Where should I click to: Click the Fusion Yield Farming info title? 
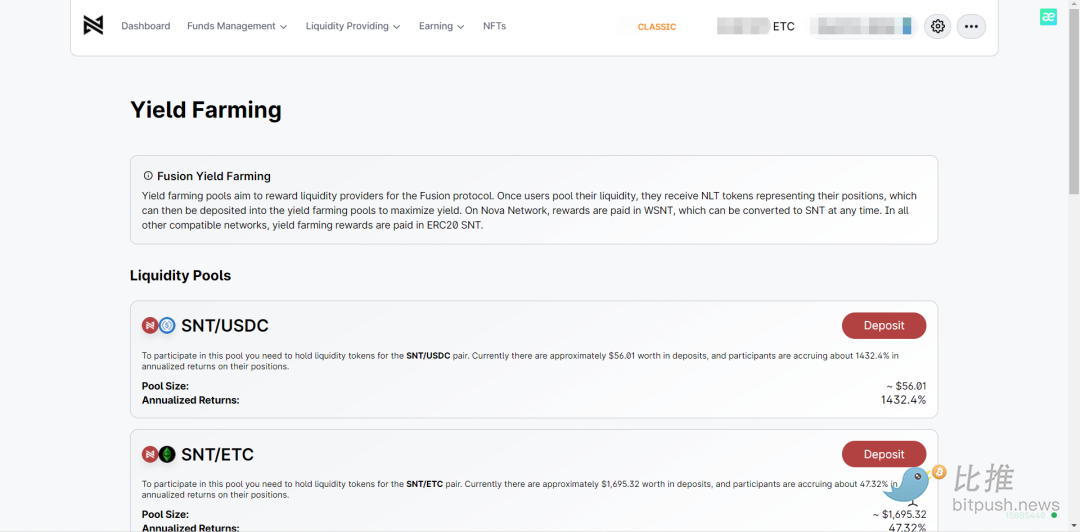214,176
